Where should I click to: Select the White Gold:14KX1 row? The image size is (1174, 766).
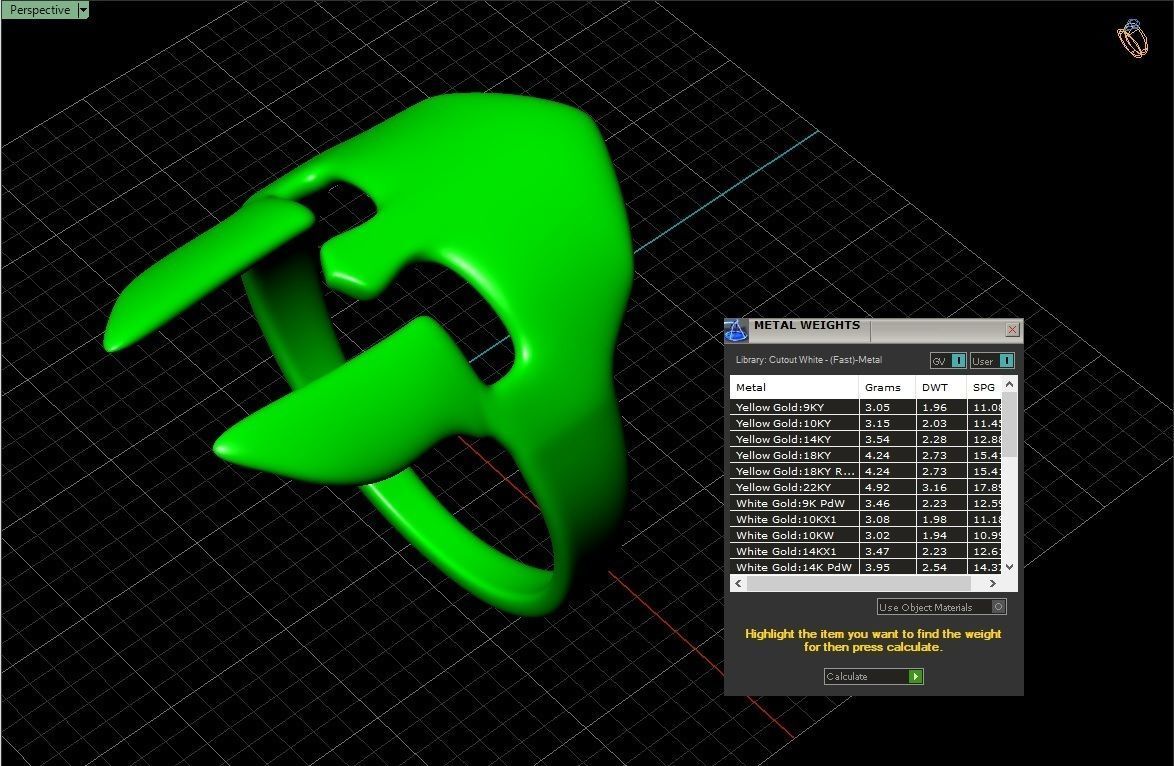coord(866,551)
